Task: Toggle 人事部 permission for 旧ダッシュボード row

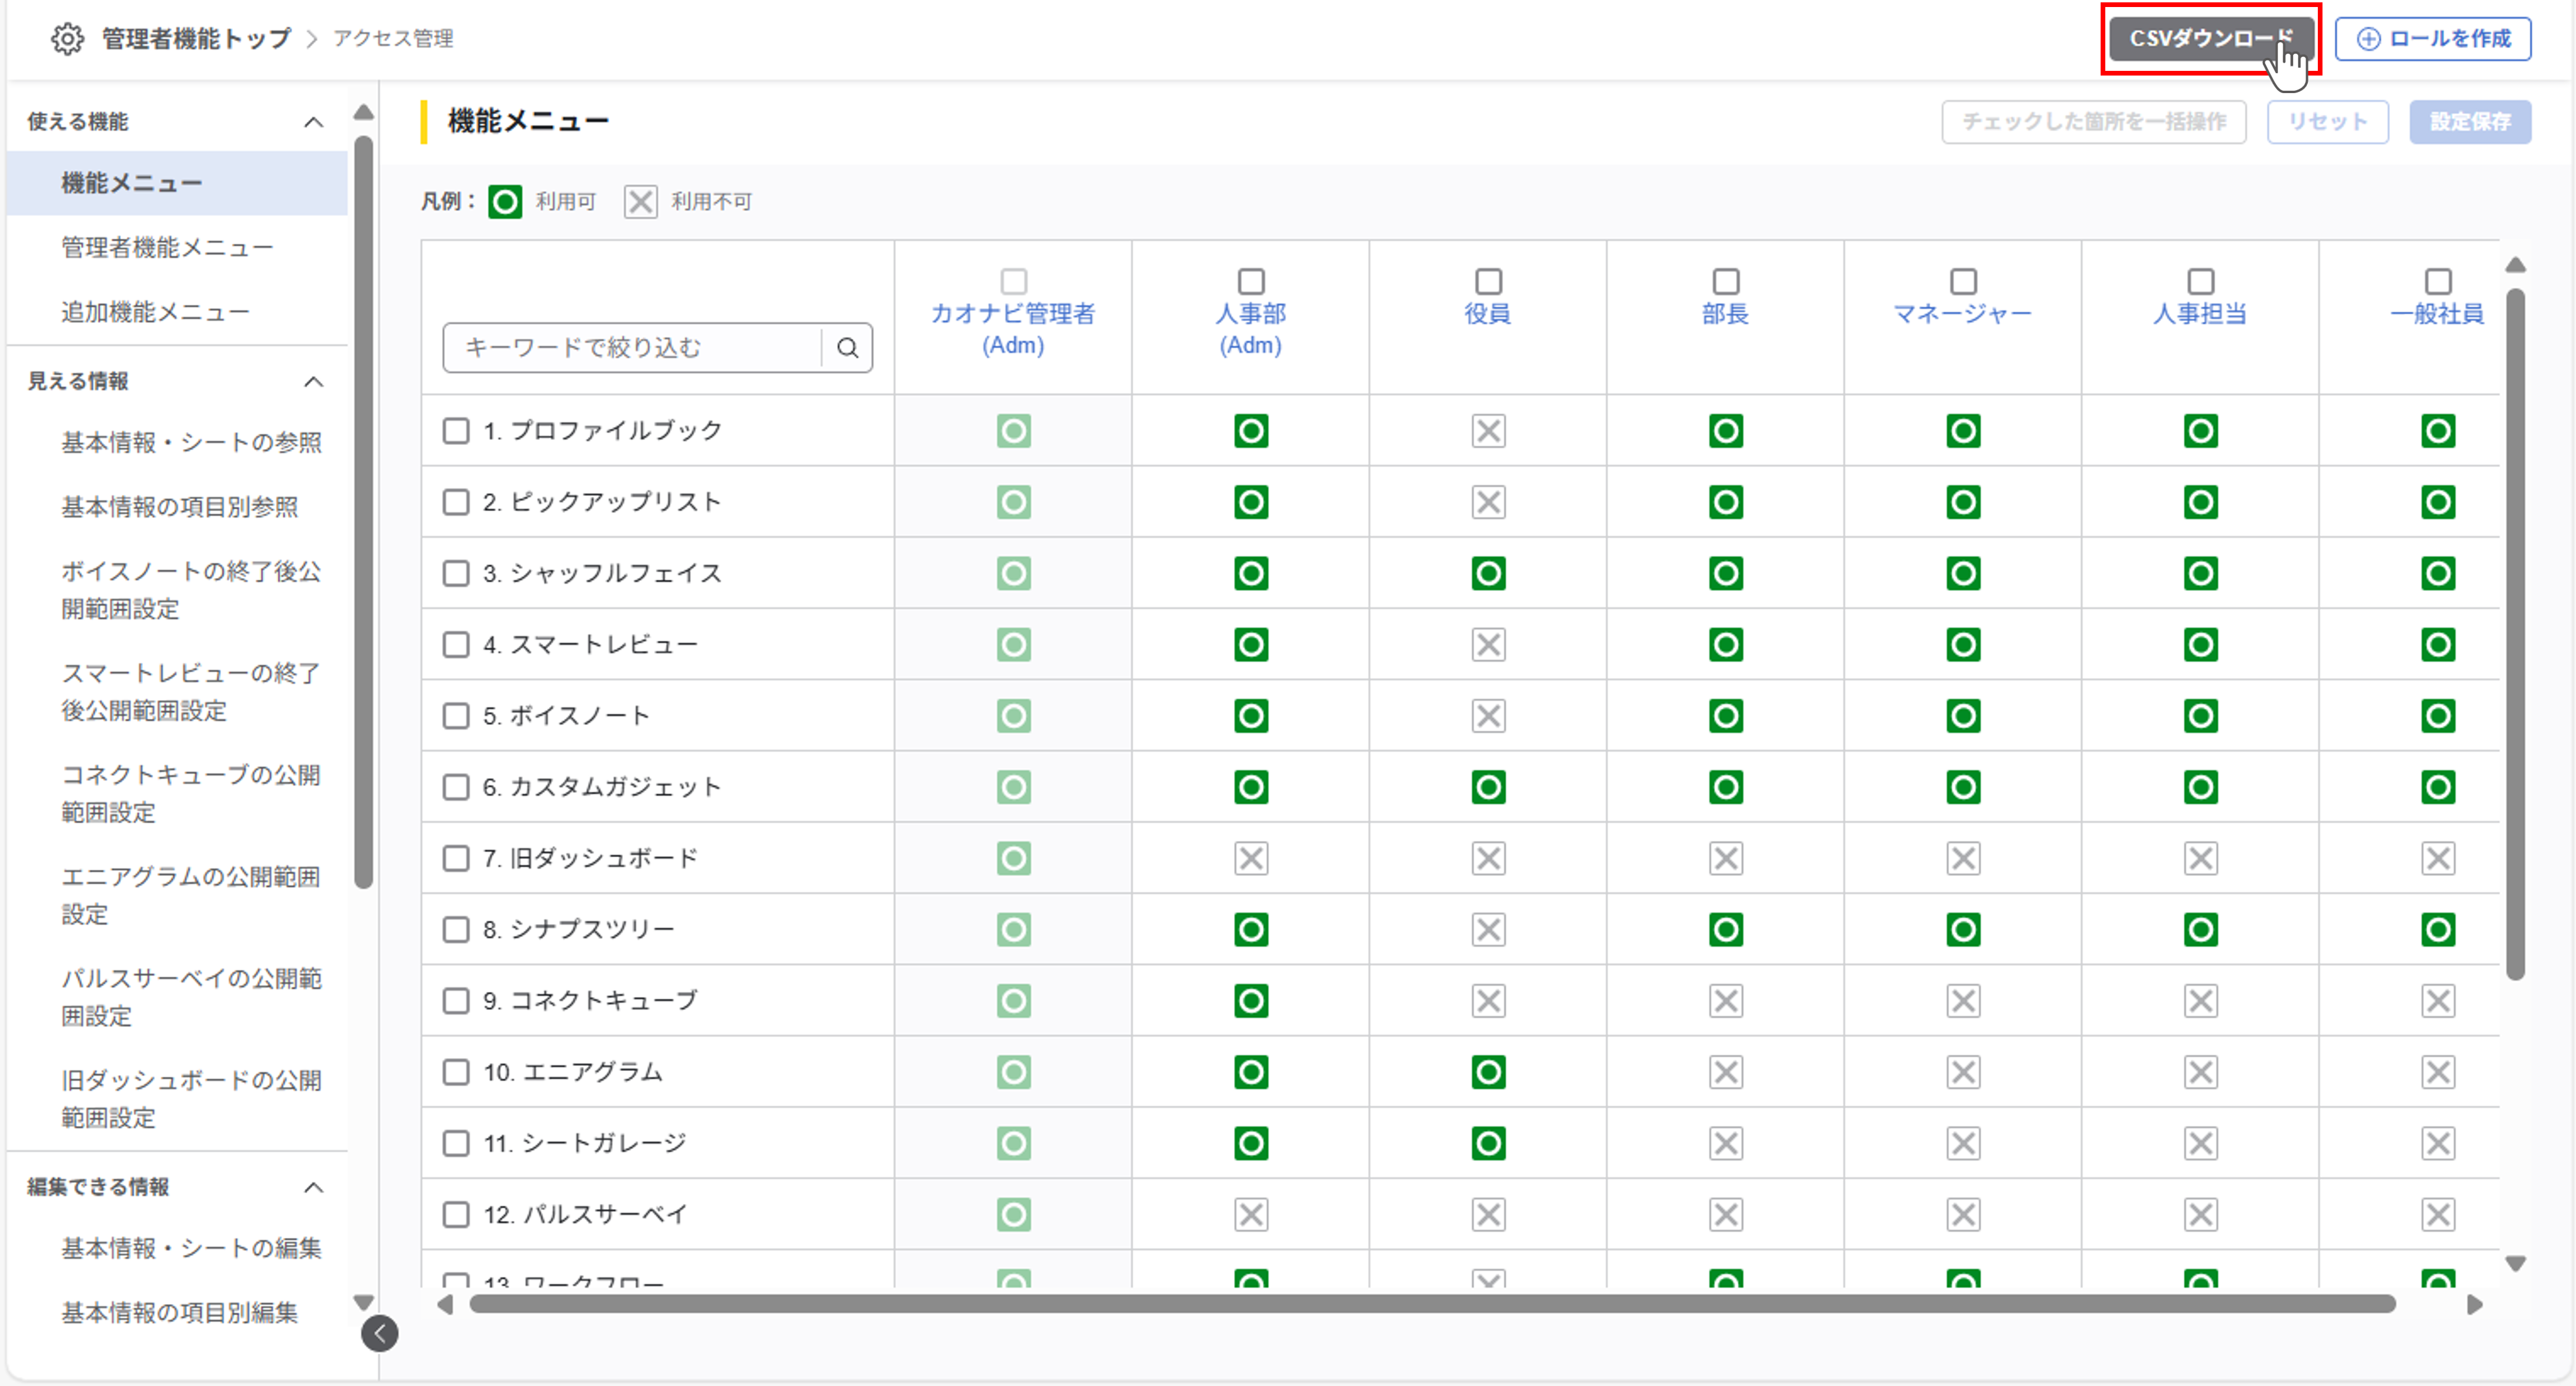Action: pos(1250,858)
